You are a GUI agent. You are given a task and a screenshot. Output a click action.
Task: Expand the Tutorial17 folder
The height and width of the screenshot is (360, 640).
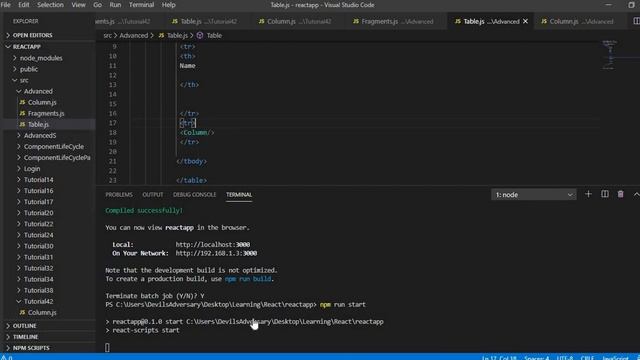click(x=48, y=201)
